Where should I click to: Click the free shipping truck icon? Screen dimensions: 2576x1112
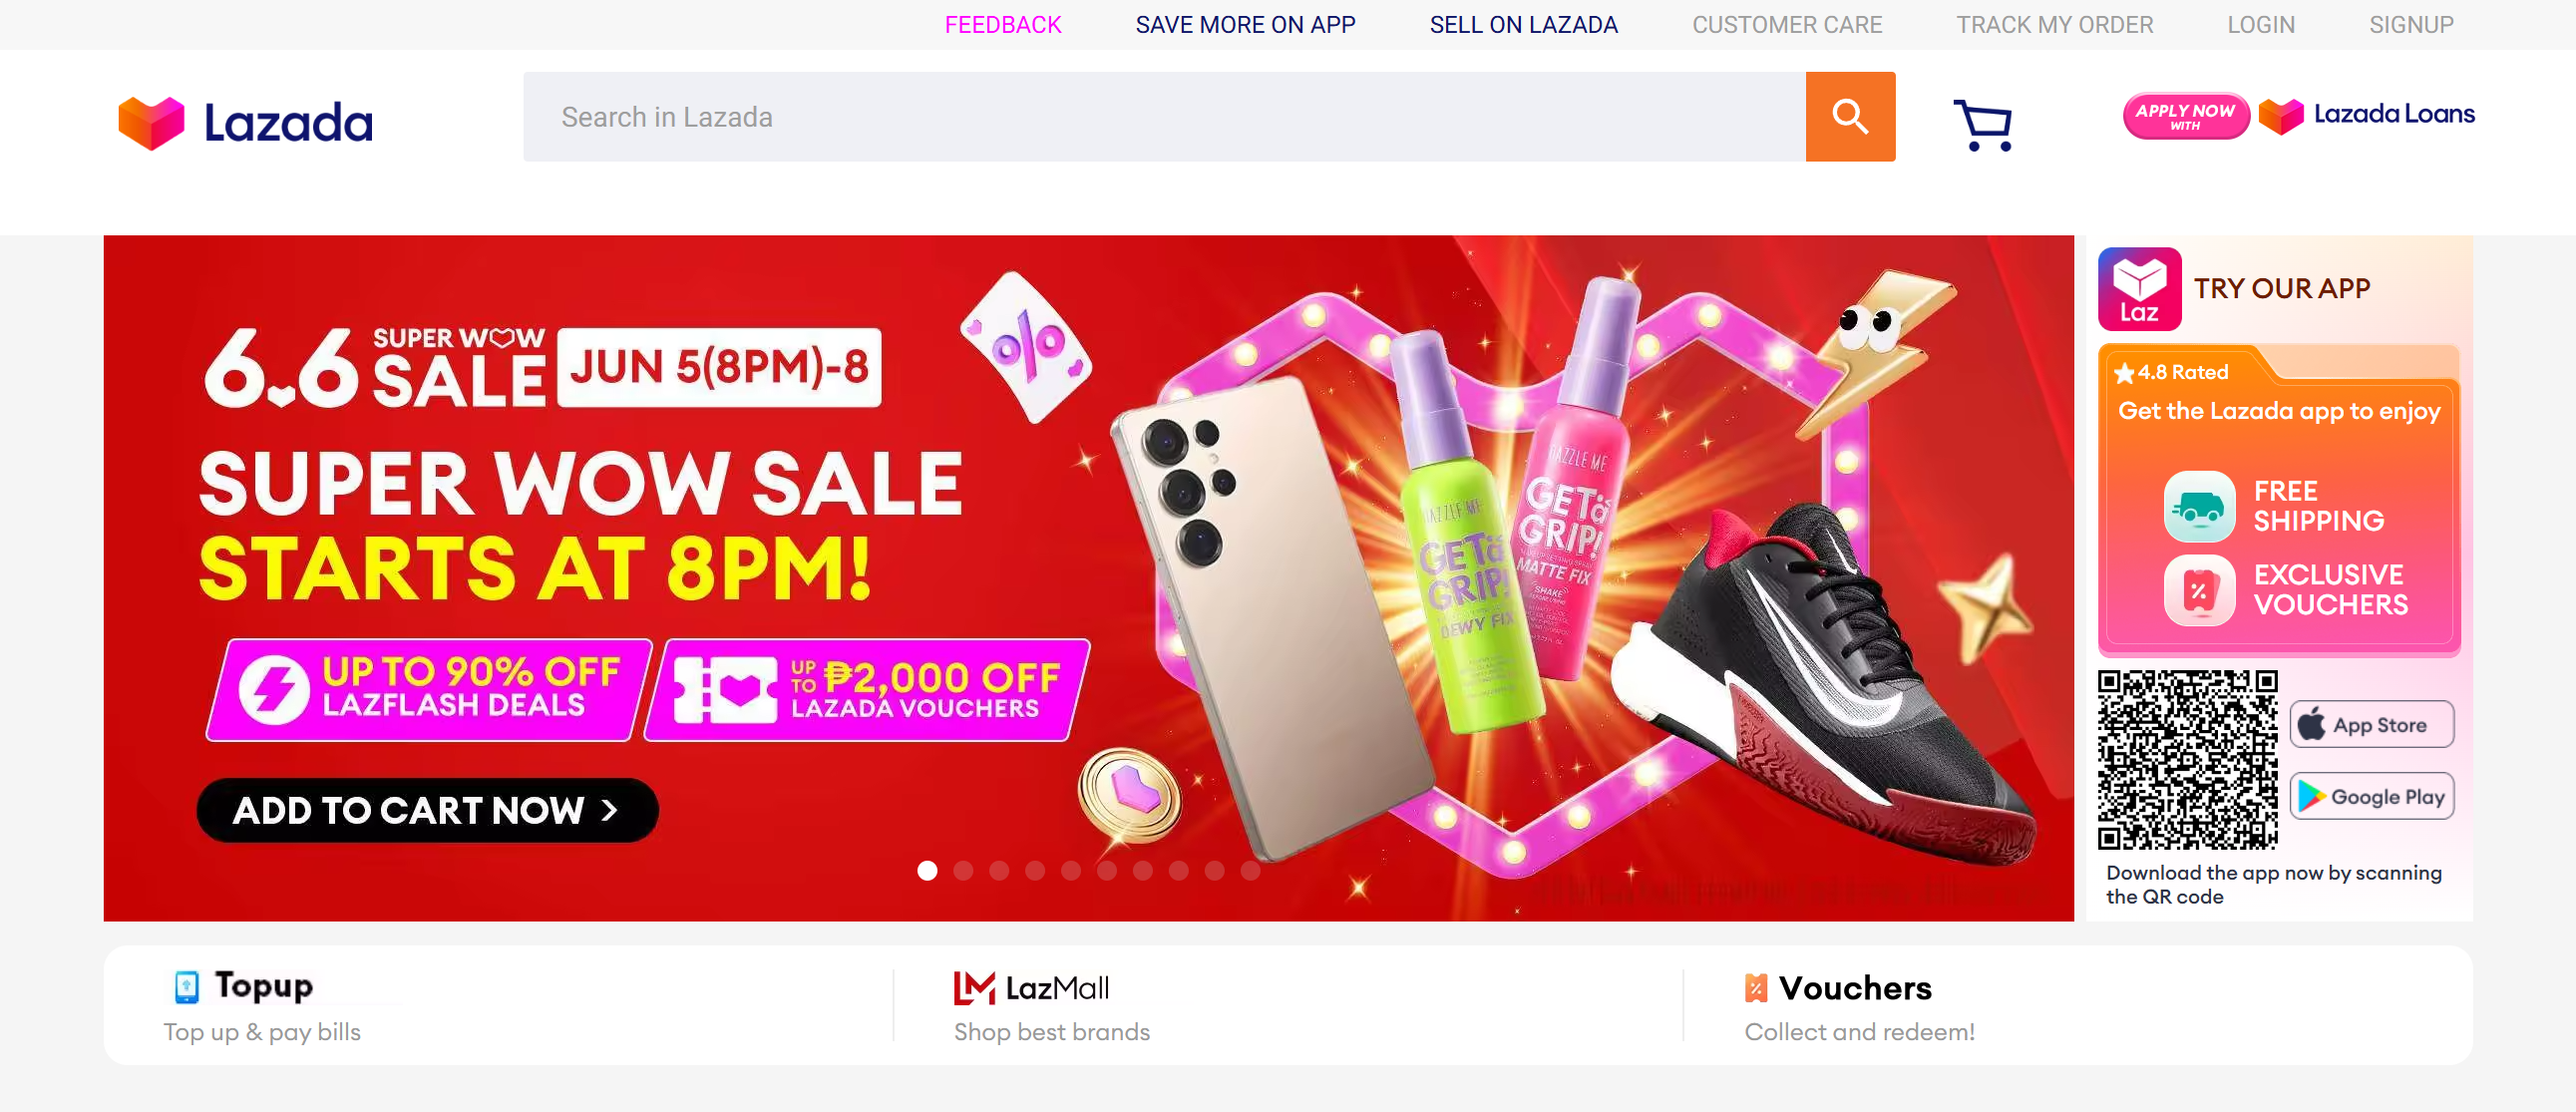[2199, 506]
